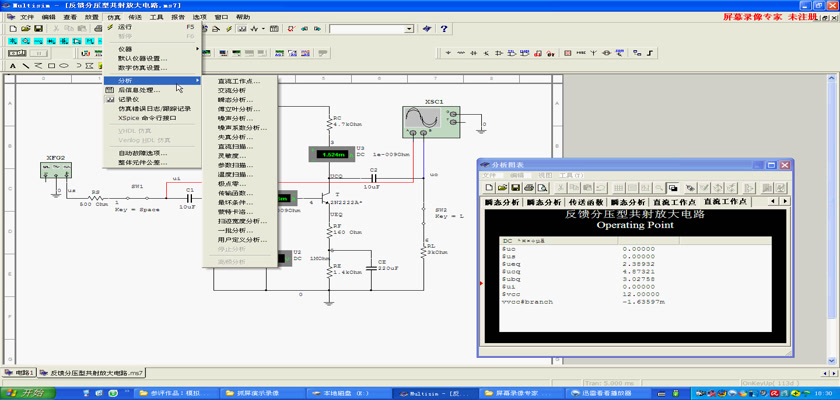Click the tab strip right arrow in Analysis Graphs

pos(785,201)
